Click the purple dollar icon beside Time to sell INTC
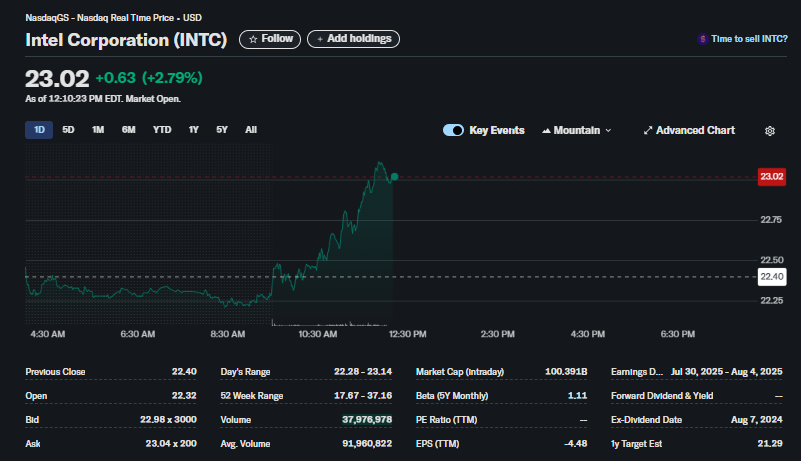801x461 pixels. 703,39
